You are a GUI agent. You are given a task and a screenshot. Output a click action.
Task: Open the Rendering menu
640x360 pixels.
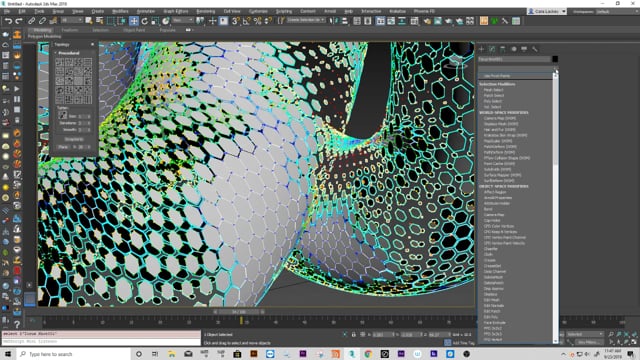(206, 11)
